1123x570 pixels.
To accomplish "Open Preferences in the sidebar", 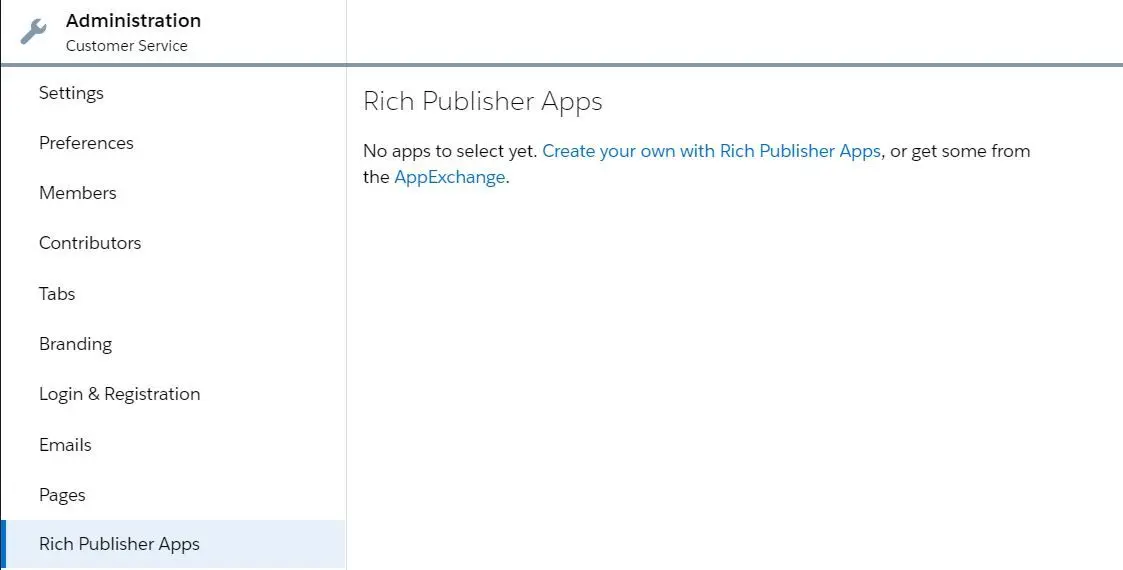I will [86, 143].
